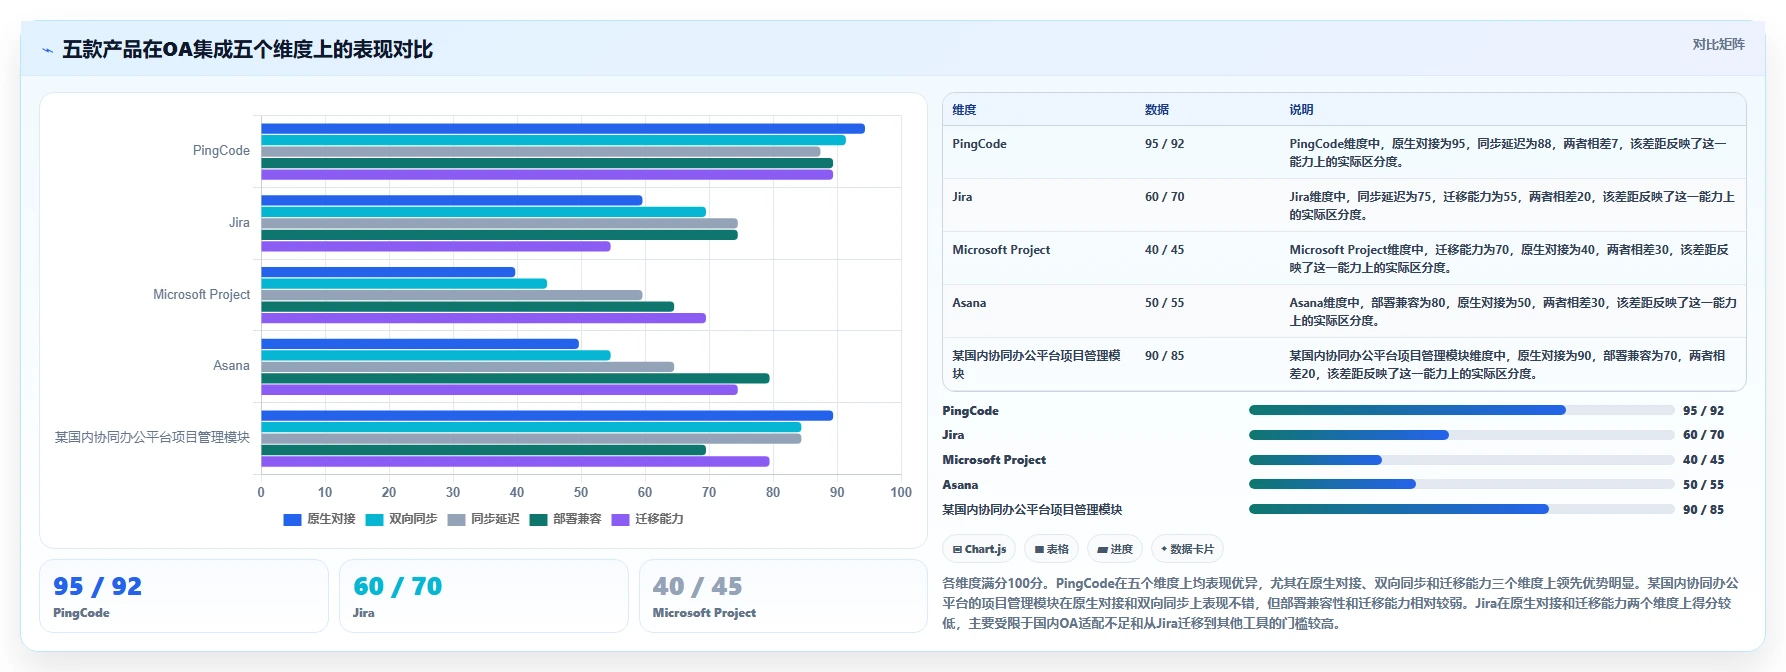The height and width of the screenshot is (672, 1786).
Task: Toggle 同步延迟 legend item in chart
Action: click(x=484, y=519)
